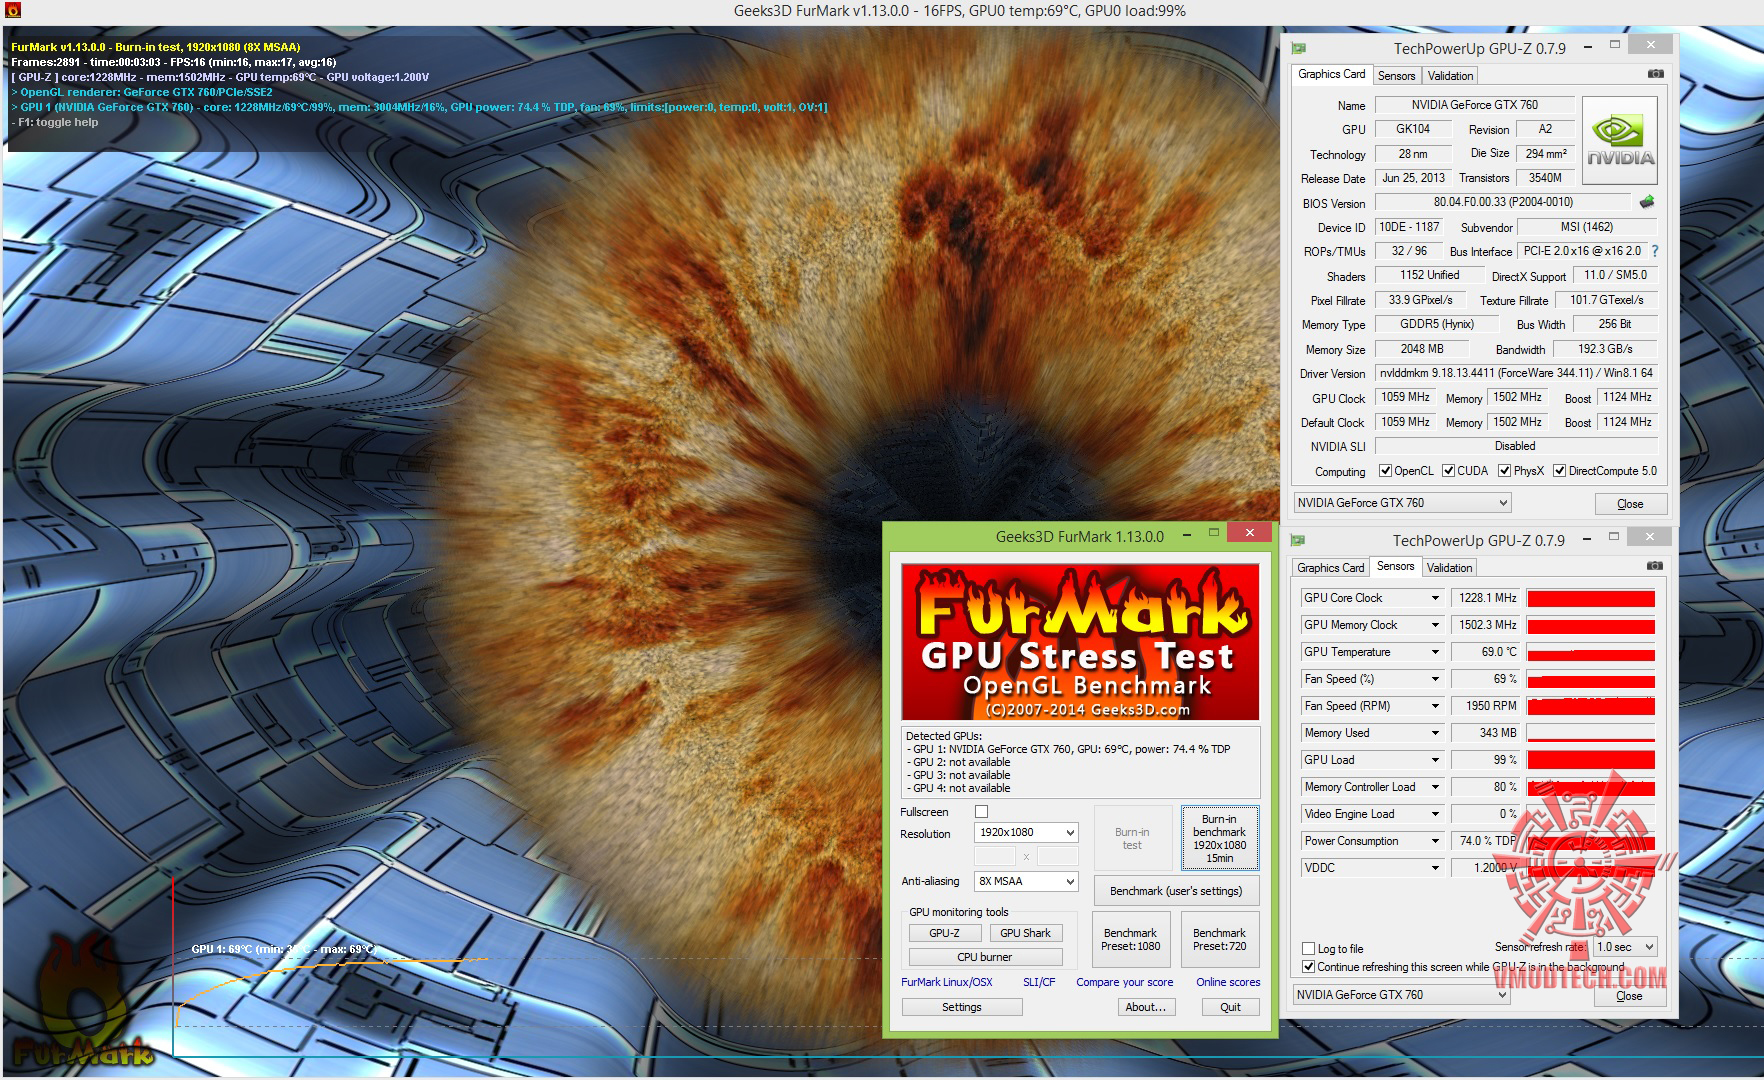Expand the Memory Used sensor dropdown
Viewport: 1764px width, 1080px height.
[x=1435, y=733]
